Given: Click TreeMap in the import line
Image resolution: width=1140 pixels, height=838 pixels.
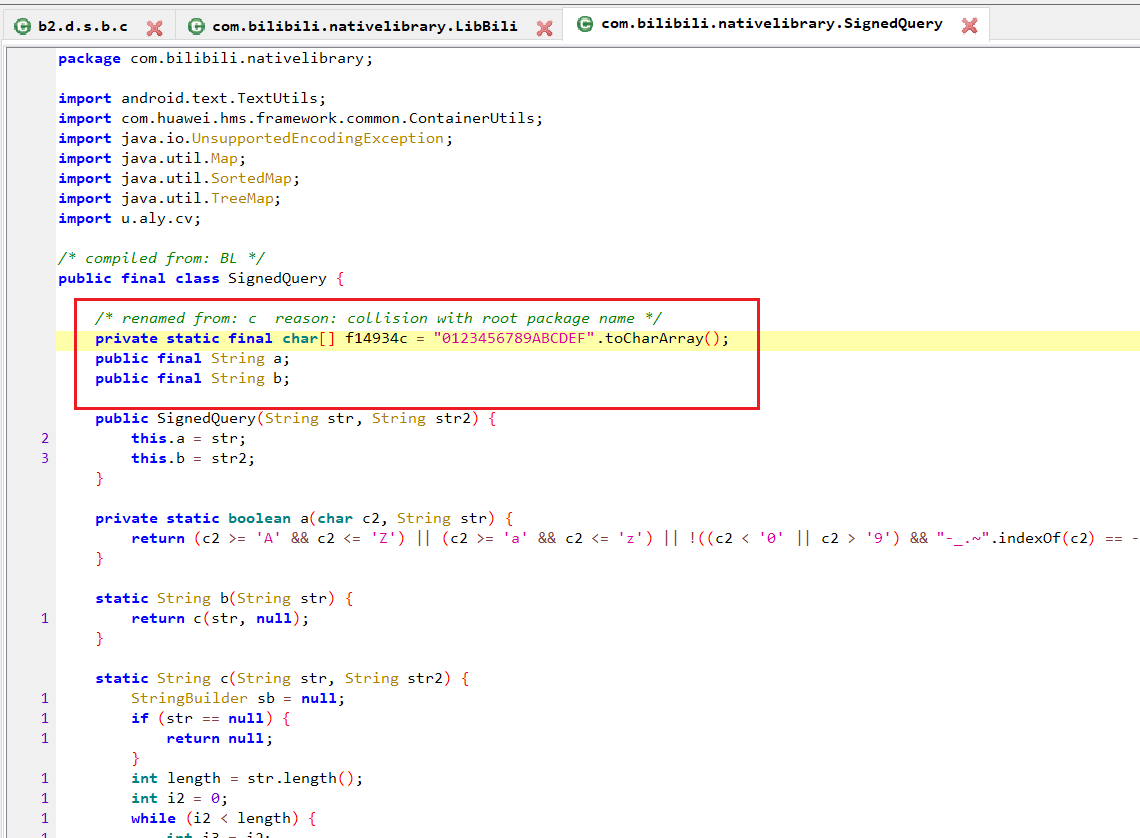Looking at the screenshot, I should (242, 198).
